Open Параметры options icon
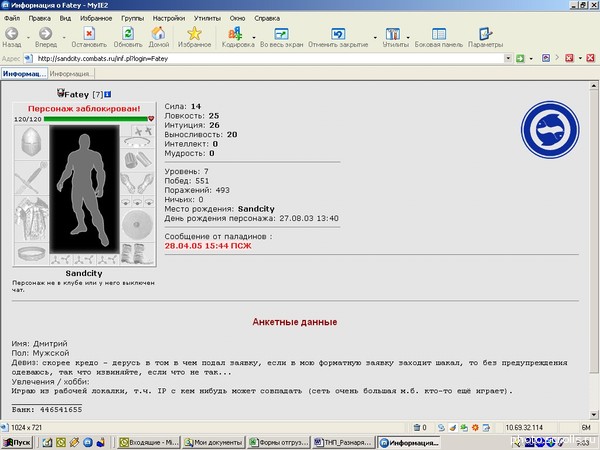The height and width of the screenshot is (450, 600). click(x=485, y=34)
